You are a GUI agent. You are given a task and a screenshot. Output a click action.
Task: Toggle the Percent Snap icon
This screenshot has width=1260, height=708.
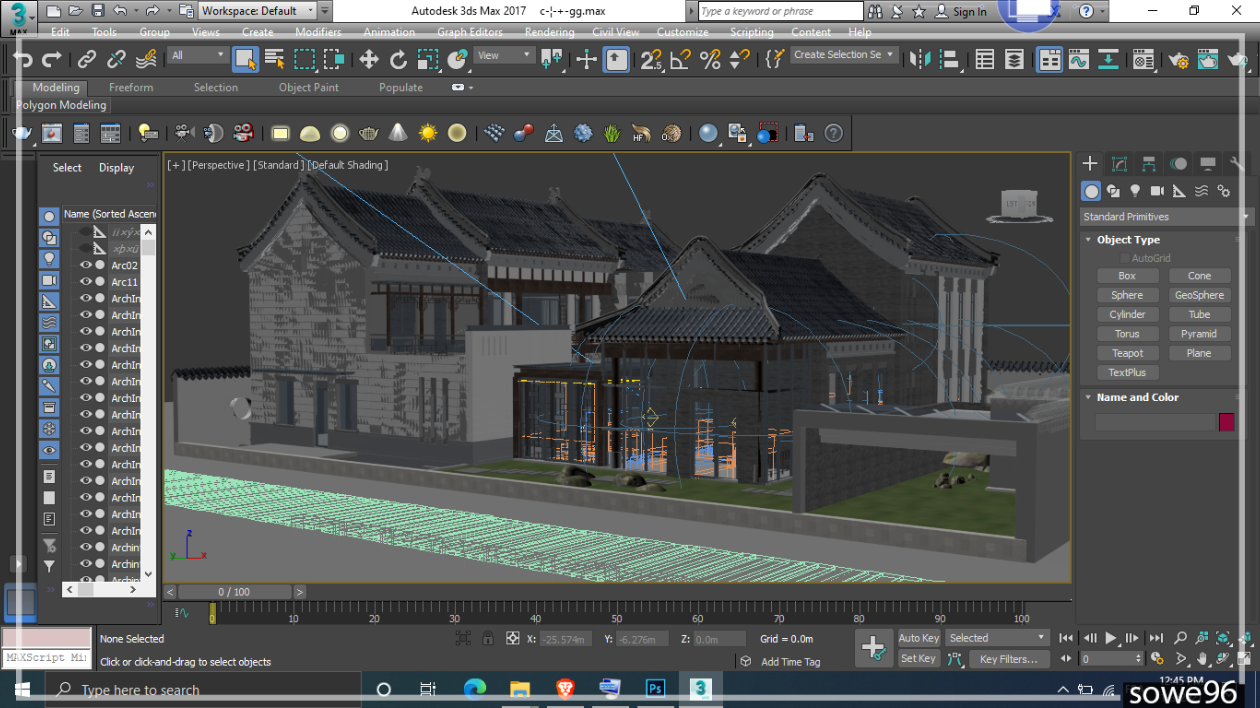coord(710,60)
